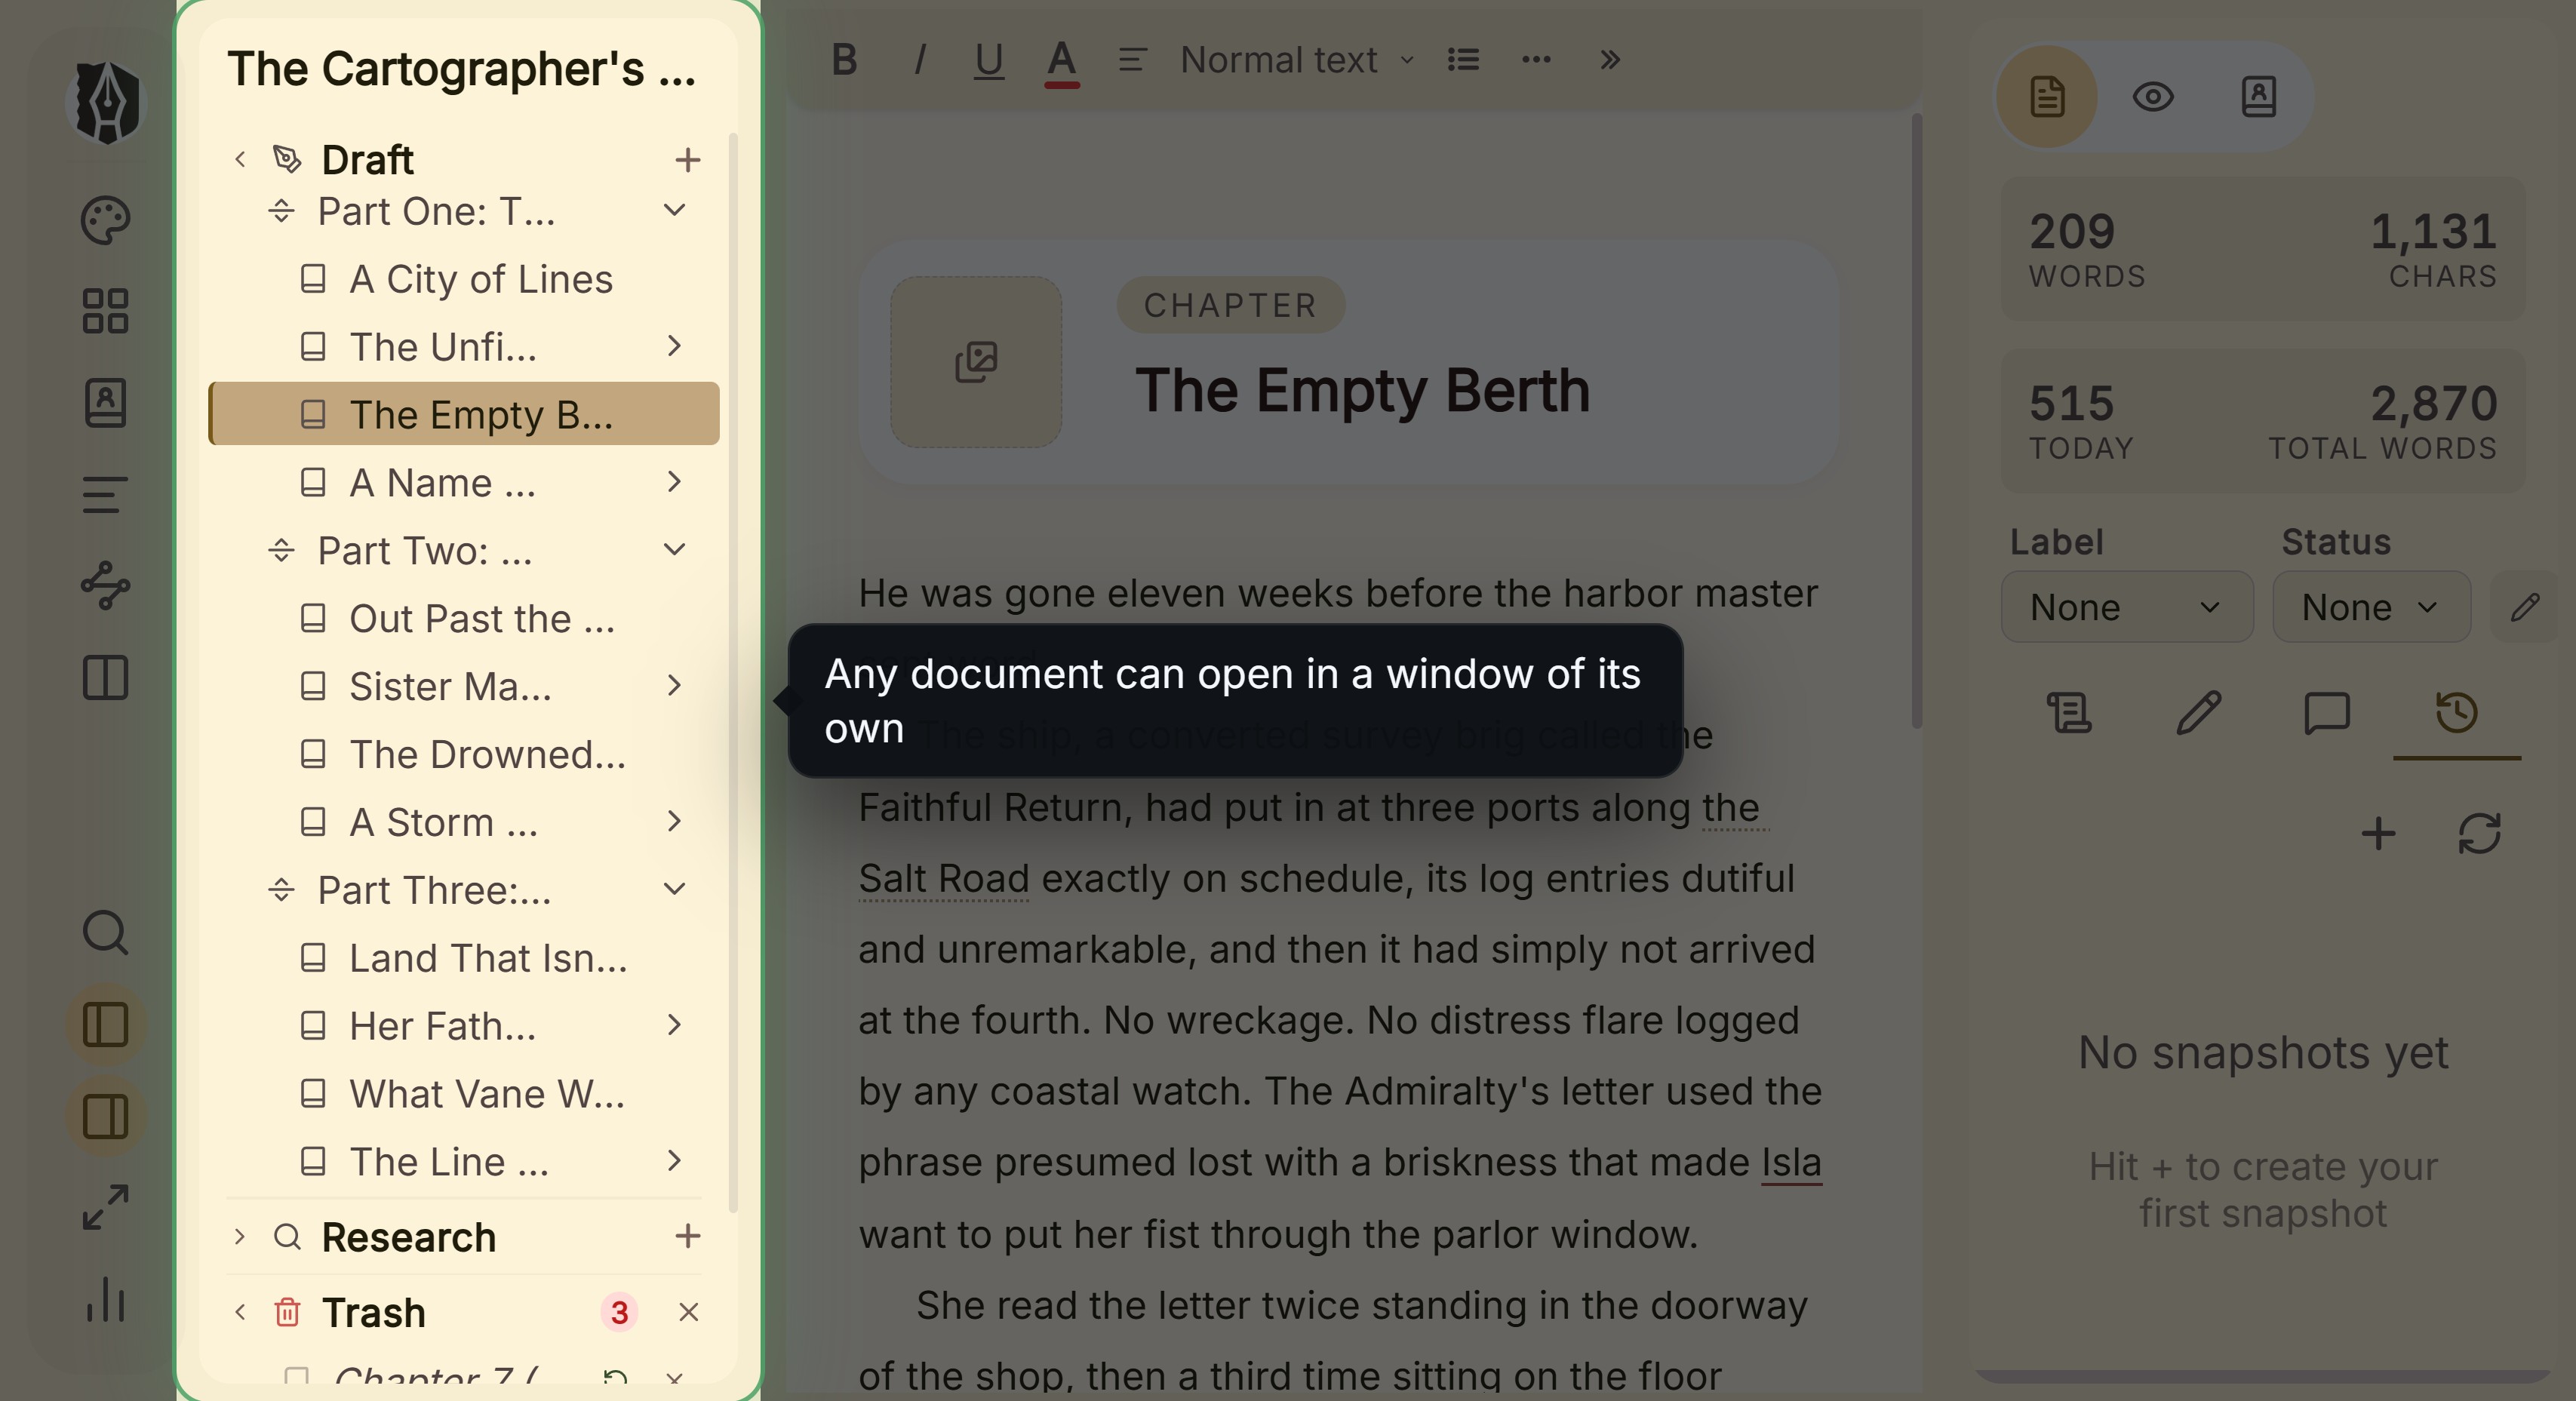Open the text alignment options

[1132, 60]
